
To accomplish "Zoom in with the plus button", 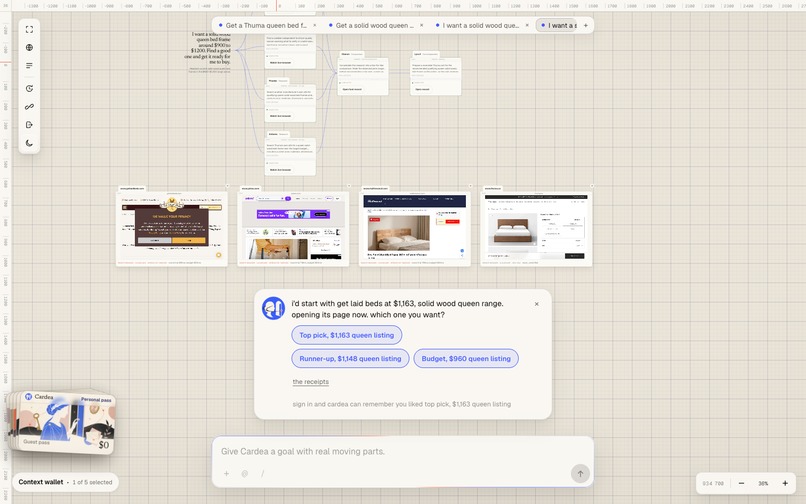I will point(785,483).
